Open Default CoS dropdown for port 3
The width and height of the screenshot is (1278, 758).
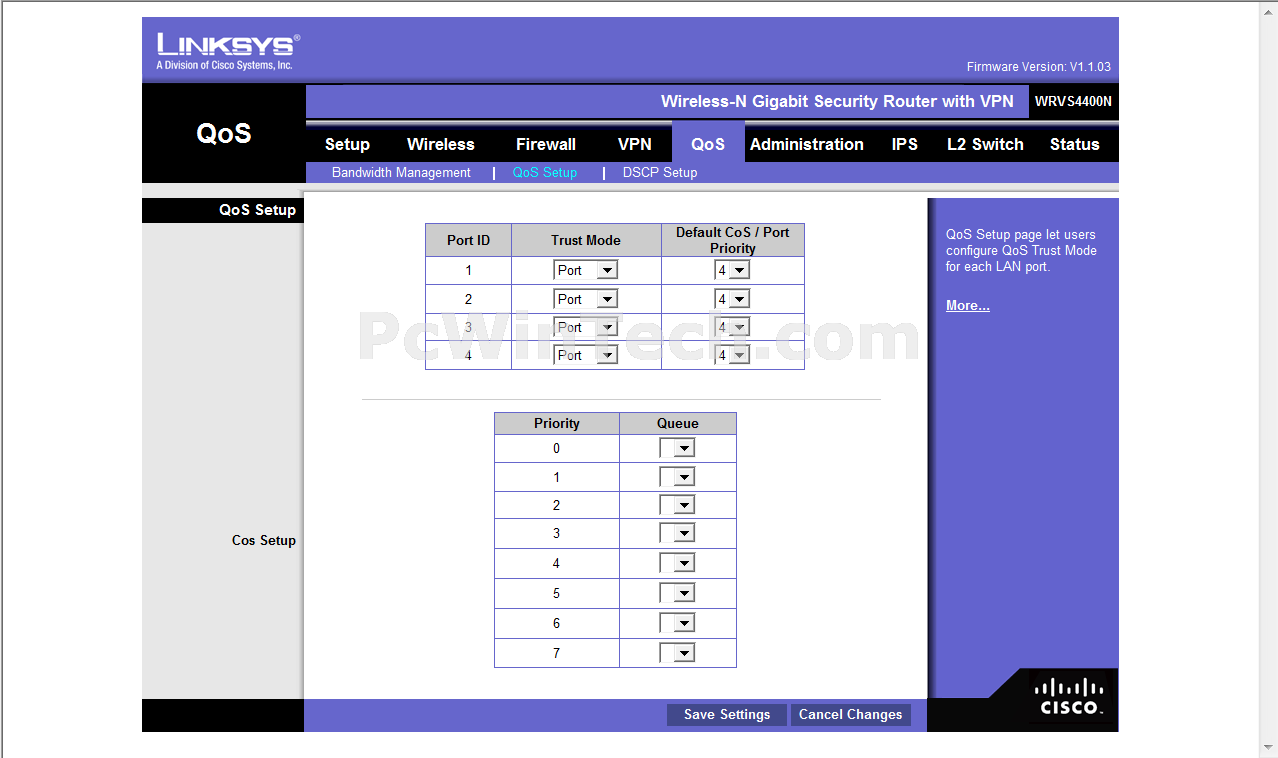point(732,327)
